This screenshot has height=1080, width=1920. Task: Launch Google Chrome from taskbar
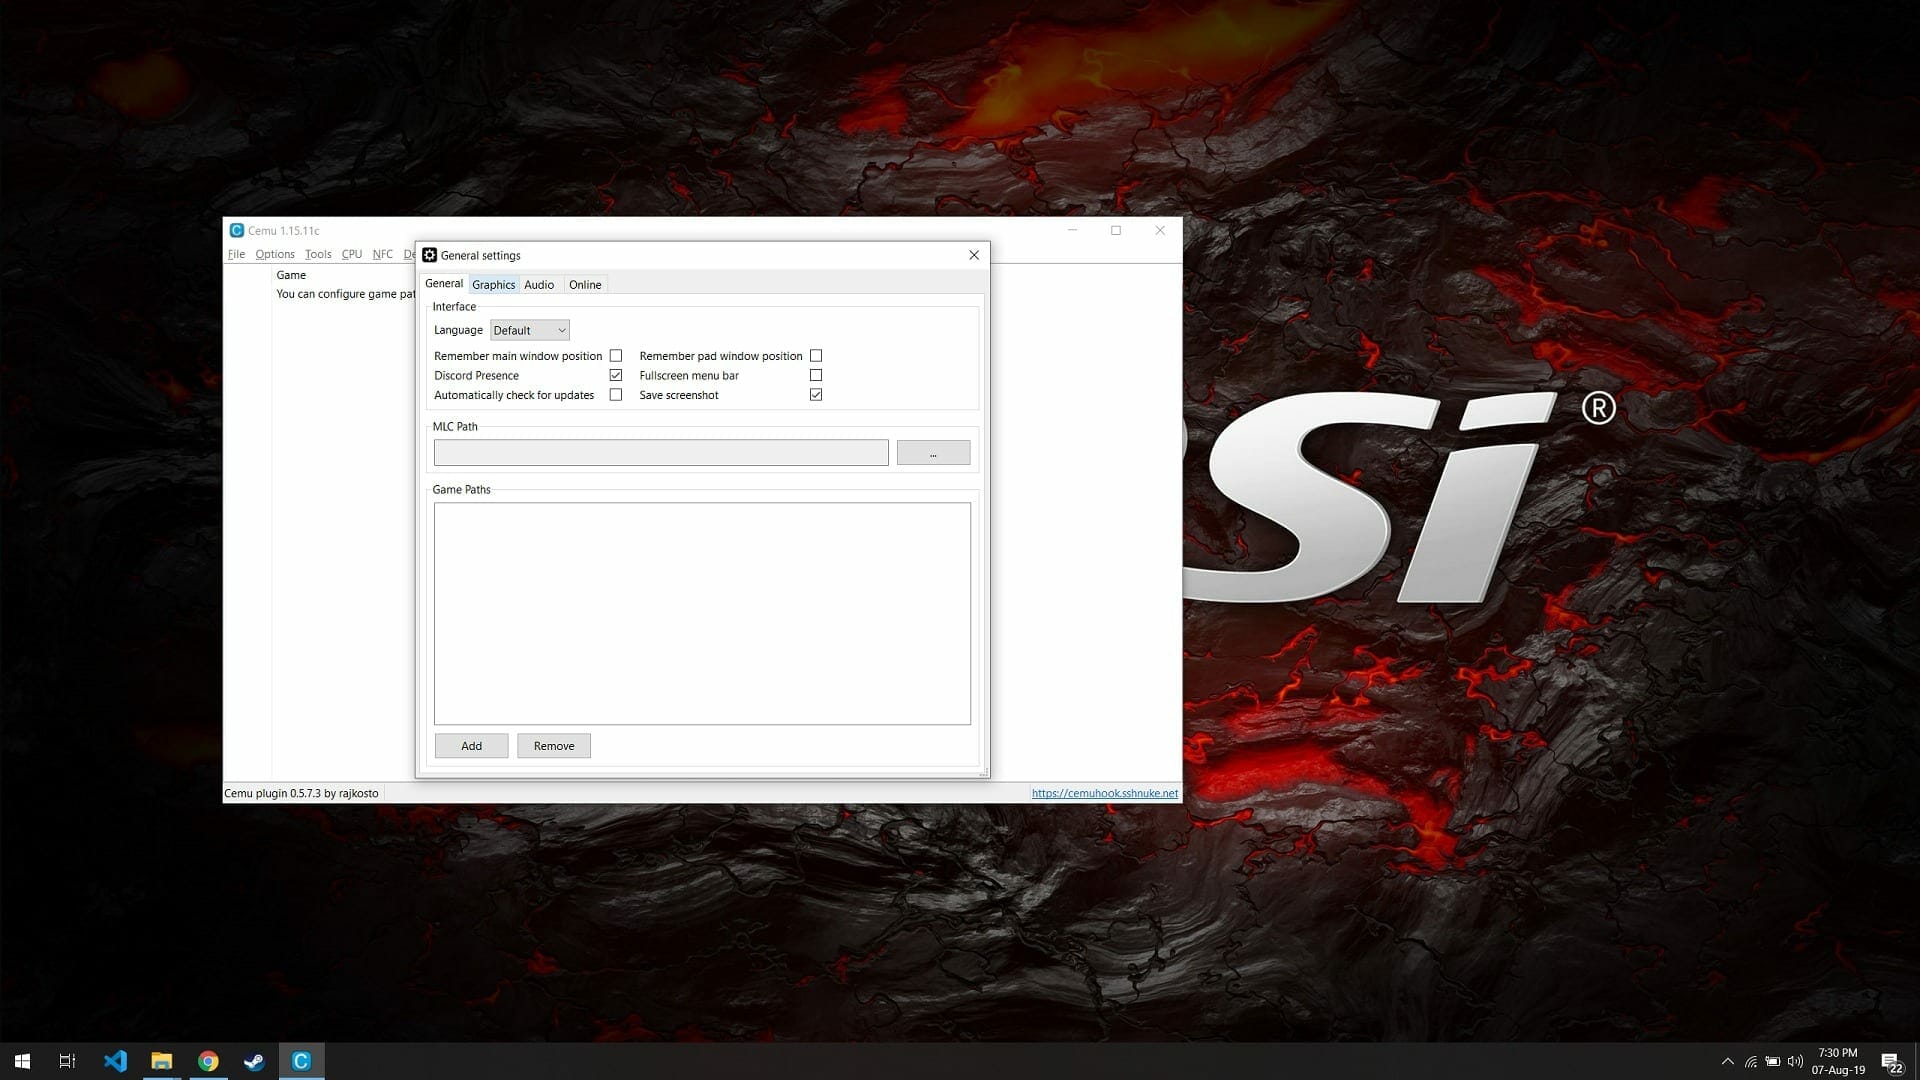pyautogui.click(x=208, y=1061)
